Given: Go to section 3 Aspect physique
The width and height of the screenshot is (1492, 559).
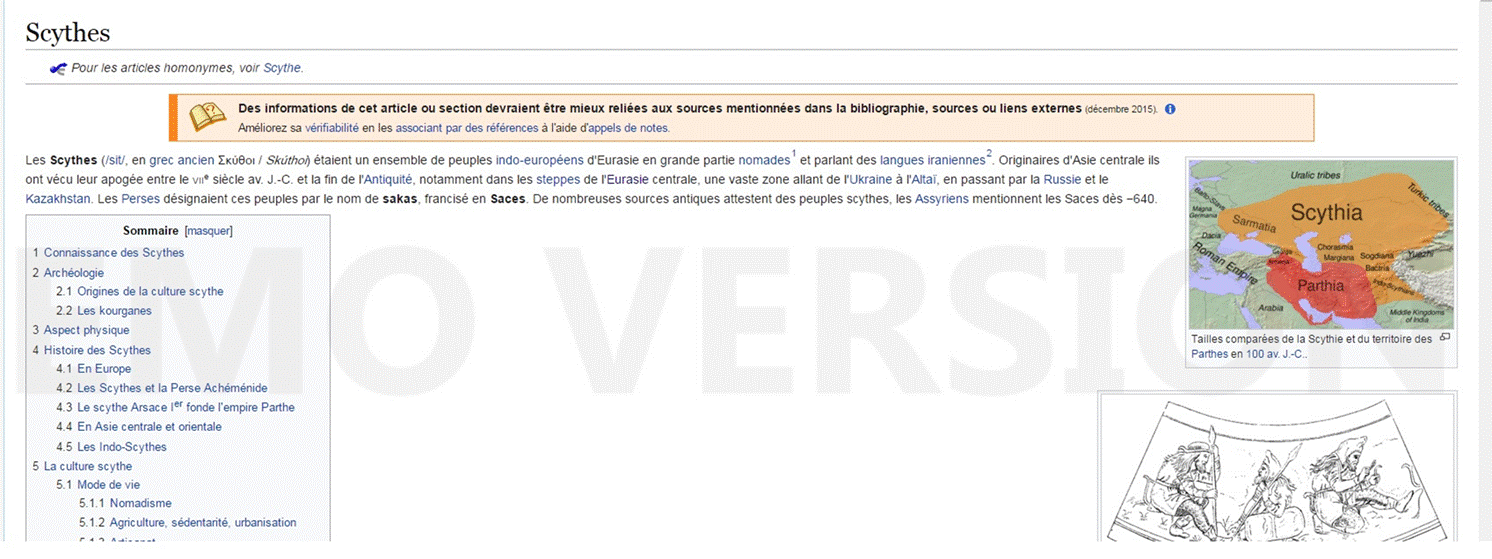Looking at the screenshot, I should point(81,331).
